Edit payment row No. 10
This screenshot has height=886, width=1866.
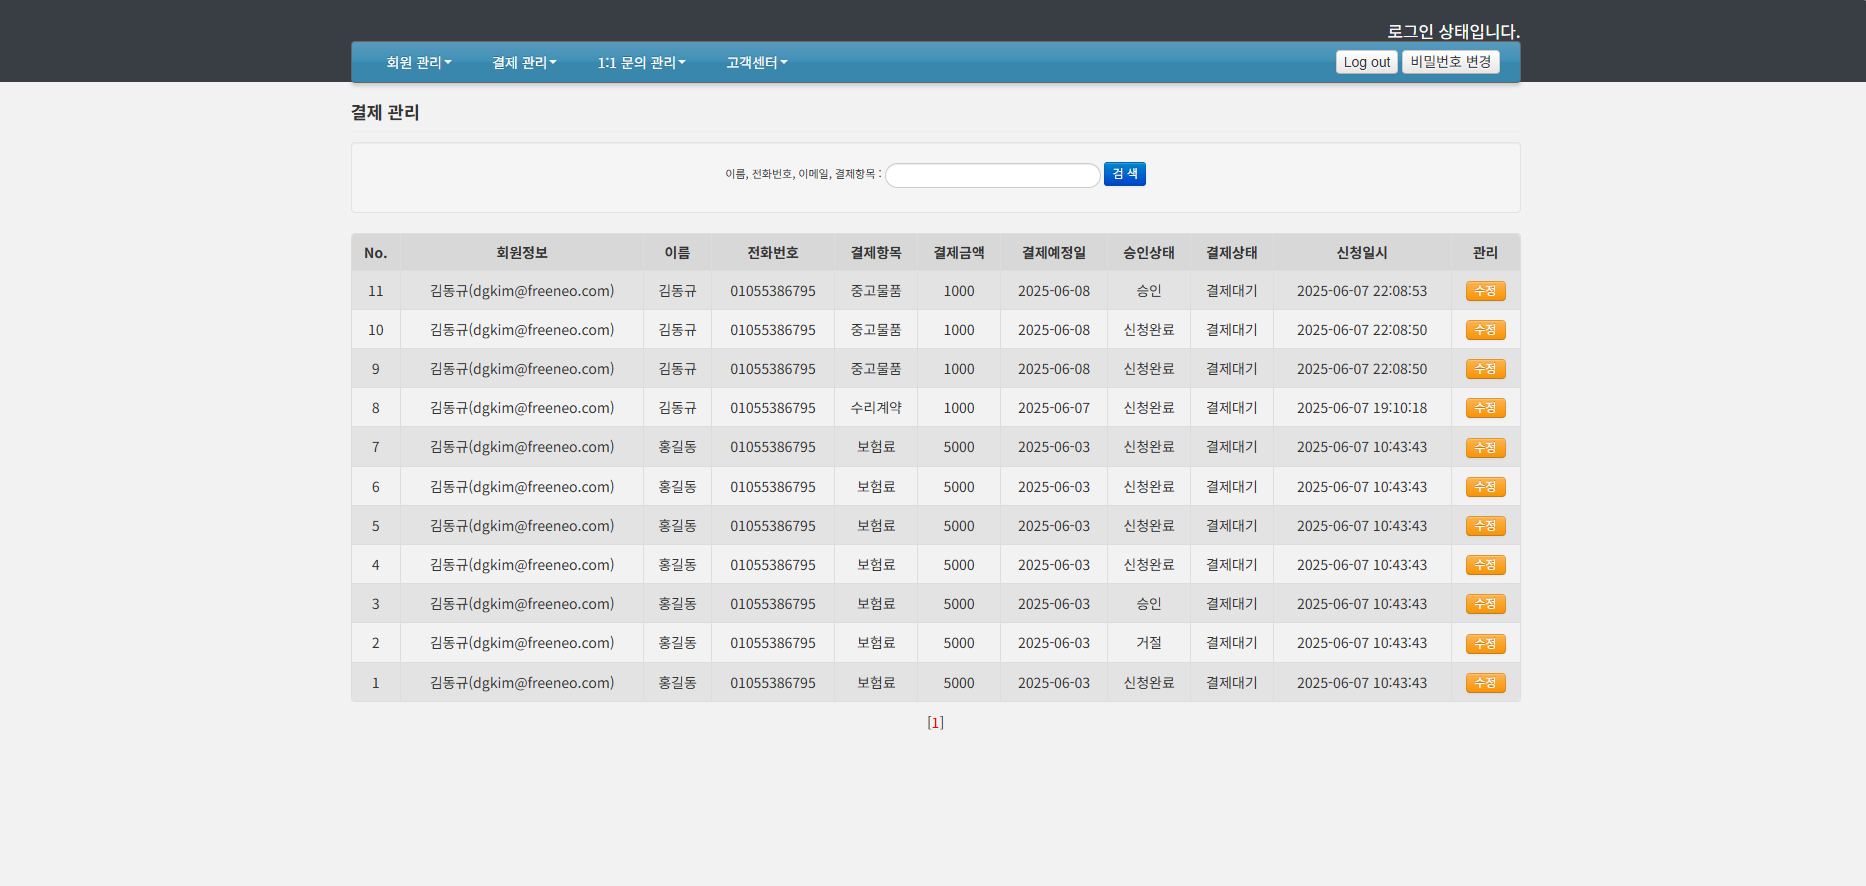tap(1486, 330)
